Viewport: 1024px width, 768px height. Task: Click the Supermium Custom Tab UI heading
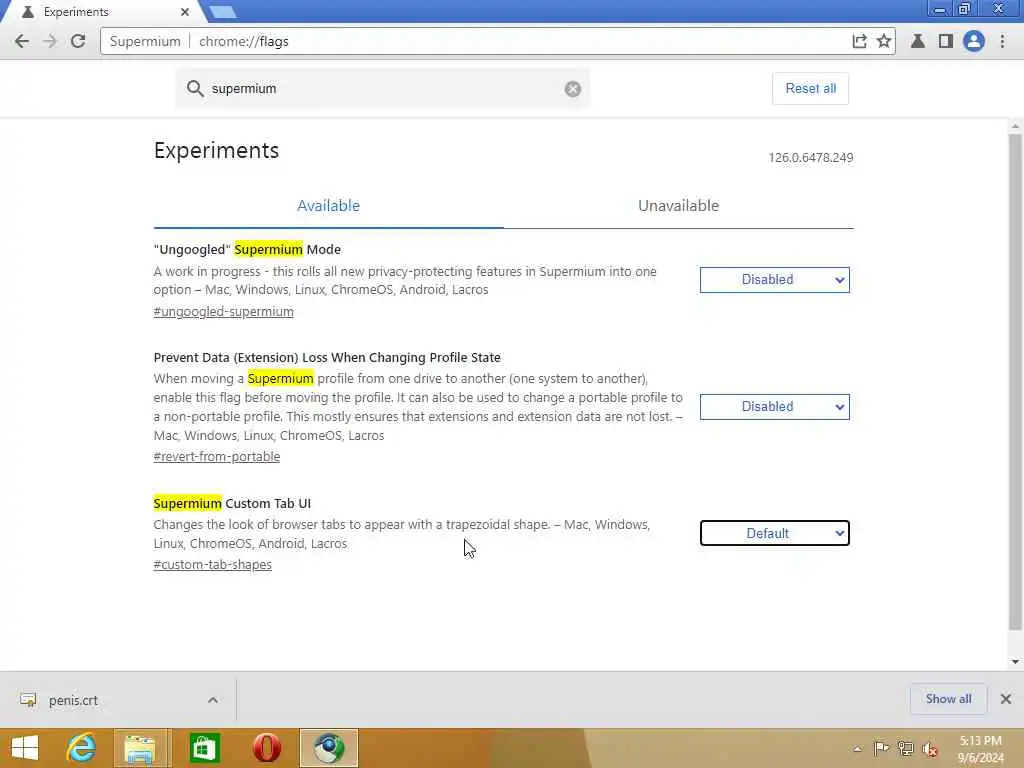coord(232,504)
